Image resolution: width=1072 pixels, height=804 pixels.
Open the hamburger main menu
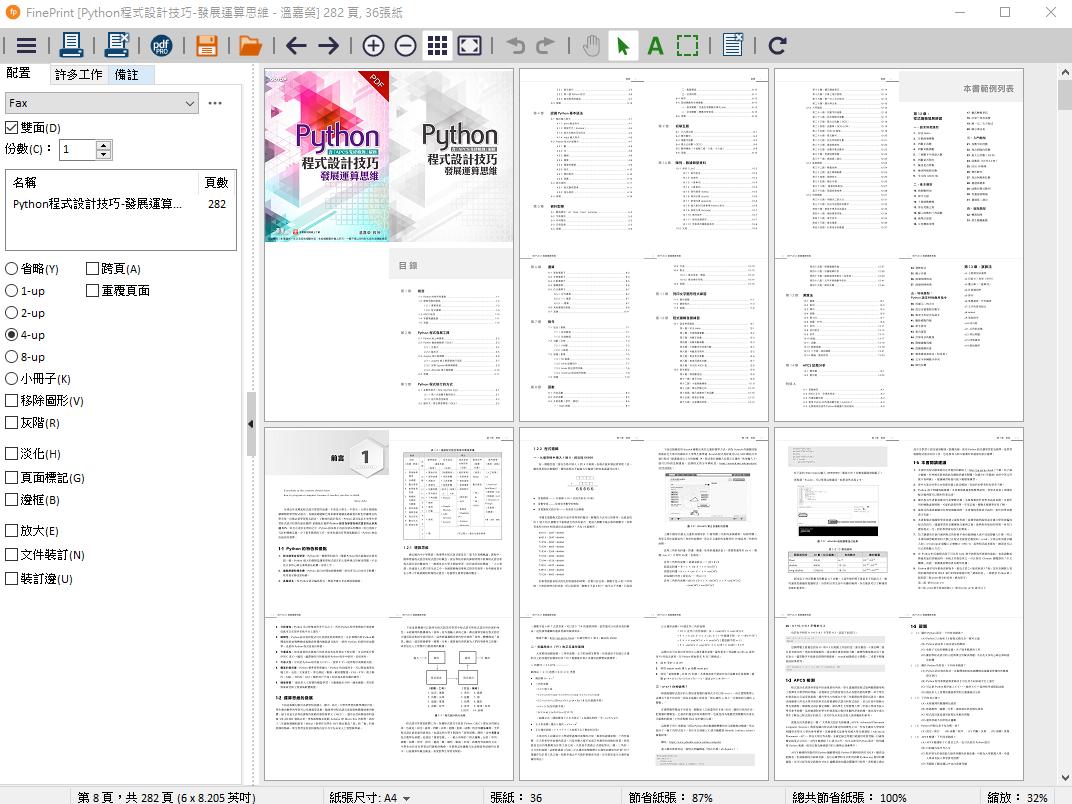pos(26,45)
